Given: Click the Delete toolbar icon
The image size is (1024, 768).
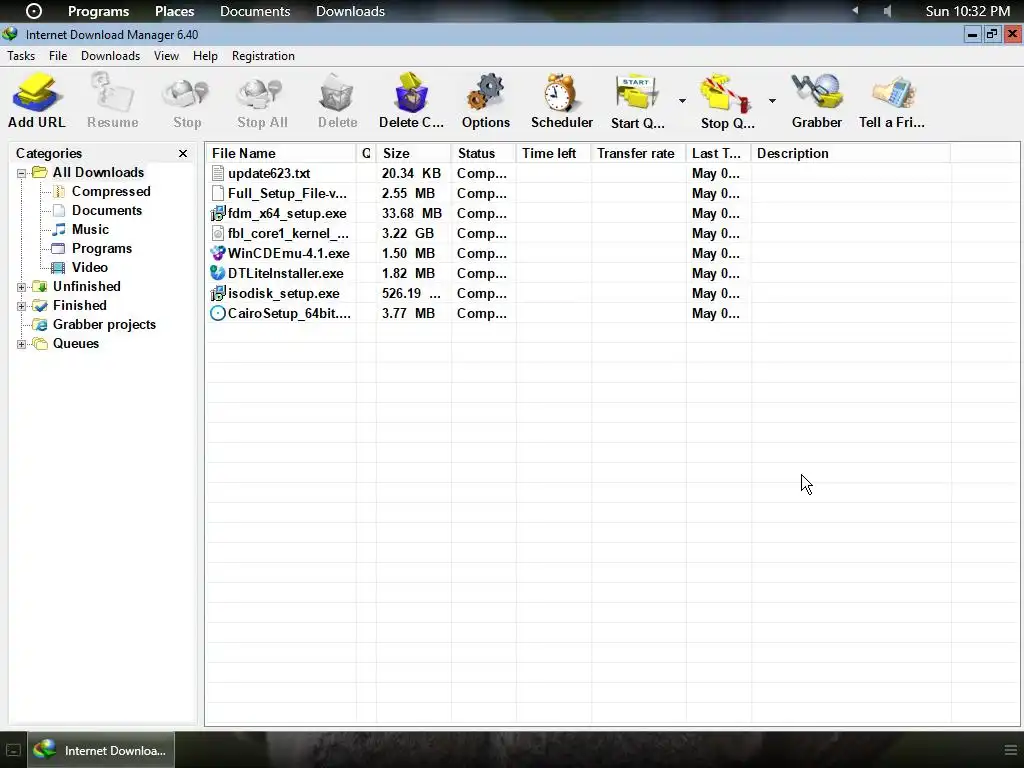Looking at the screenshot, I should point(337,92).
